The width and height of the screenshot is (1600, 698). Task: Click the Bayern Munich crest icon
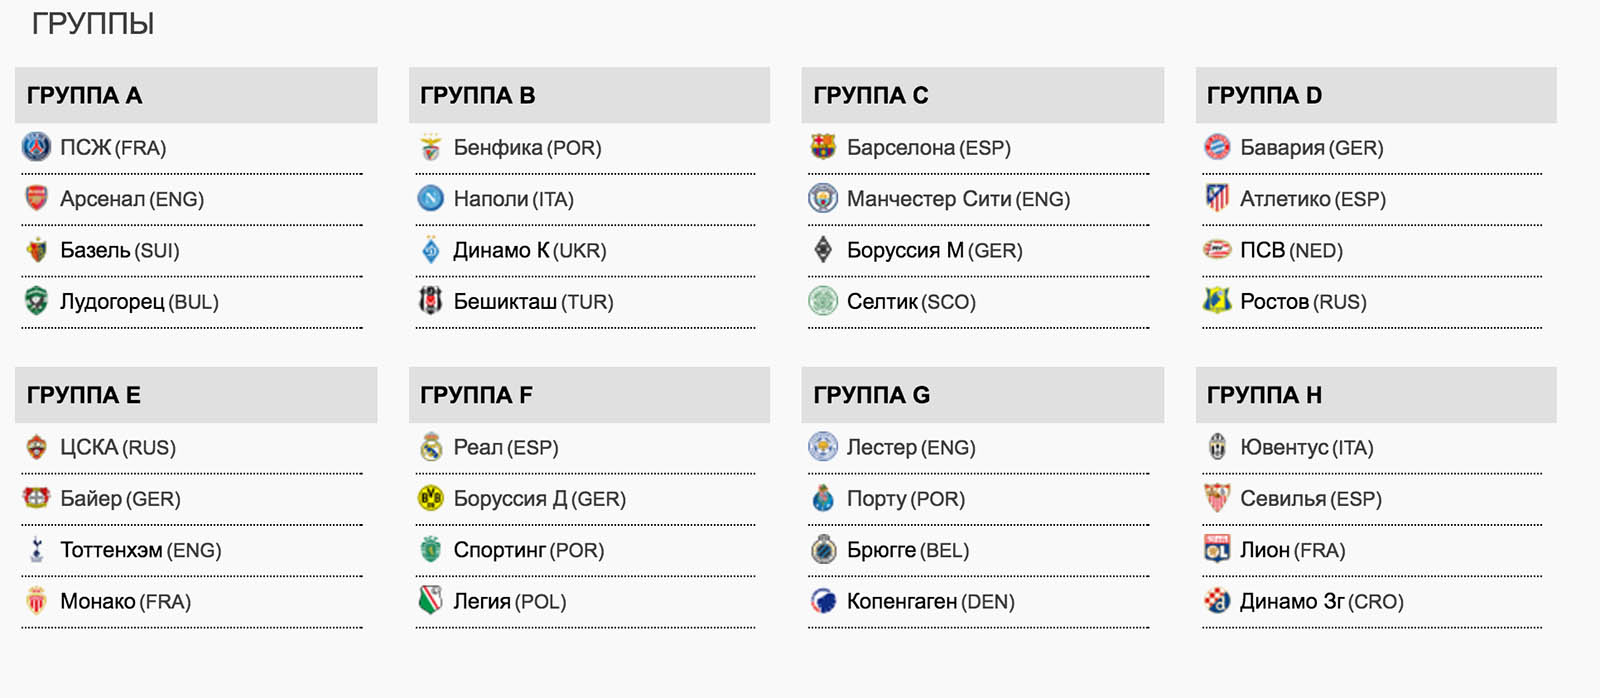coord(1217,147)
